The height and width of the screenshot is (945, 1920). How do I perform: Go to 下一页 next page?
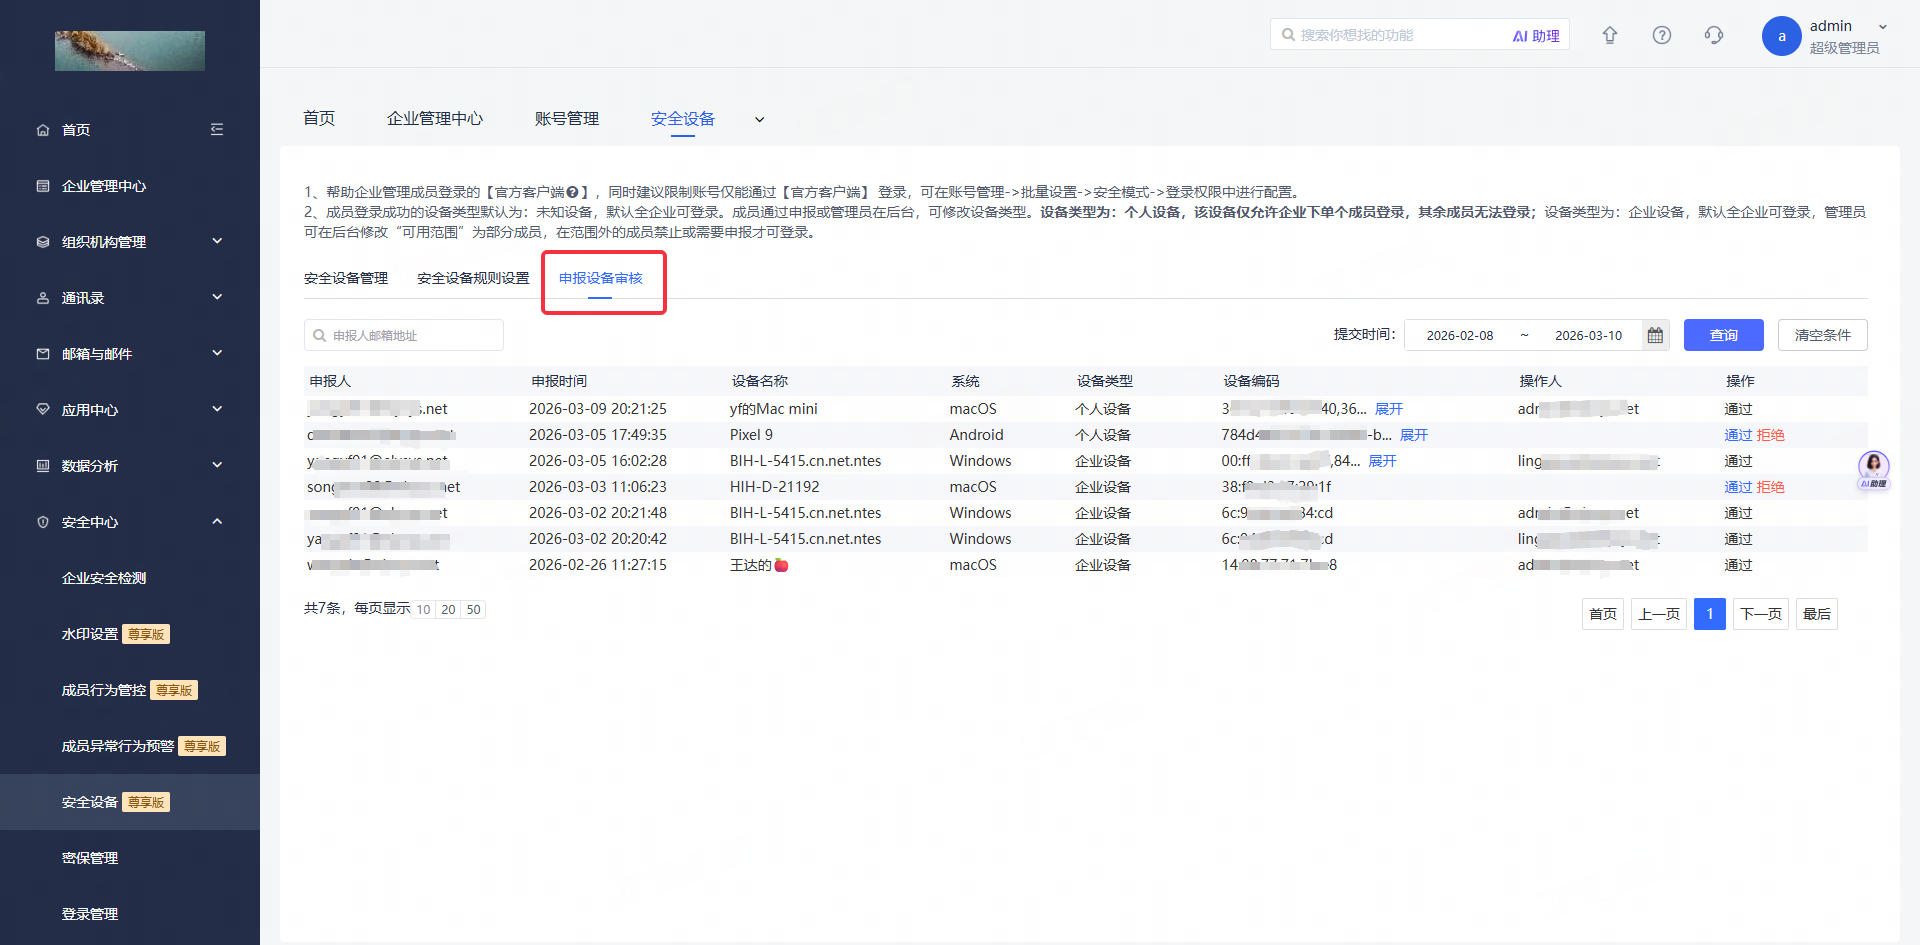coord(1761,614)
